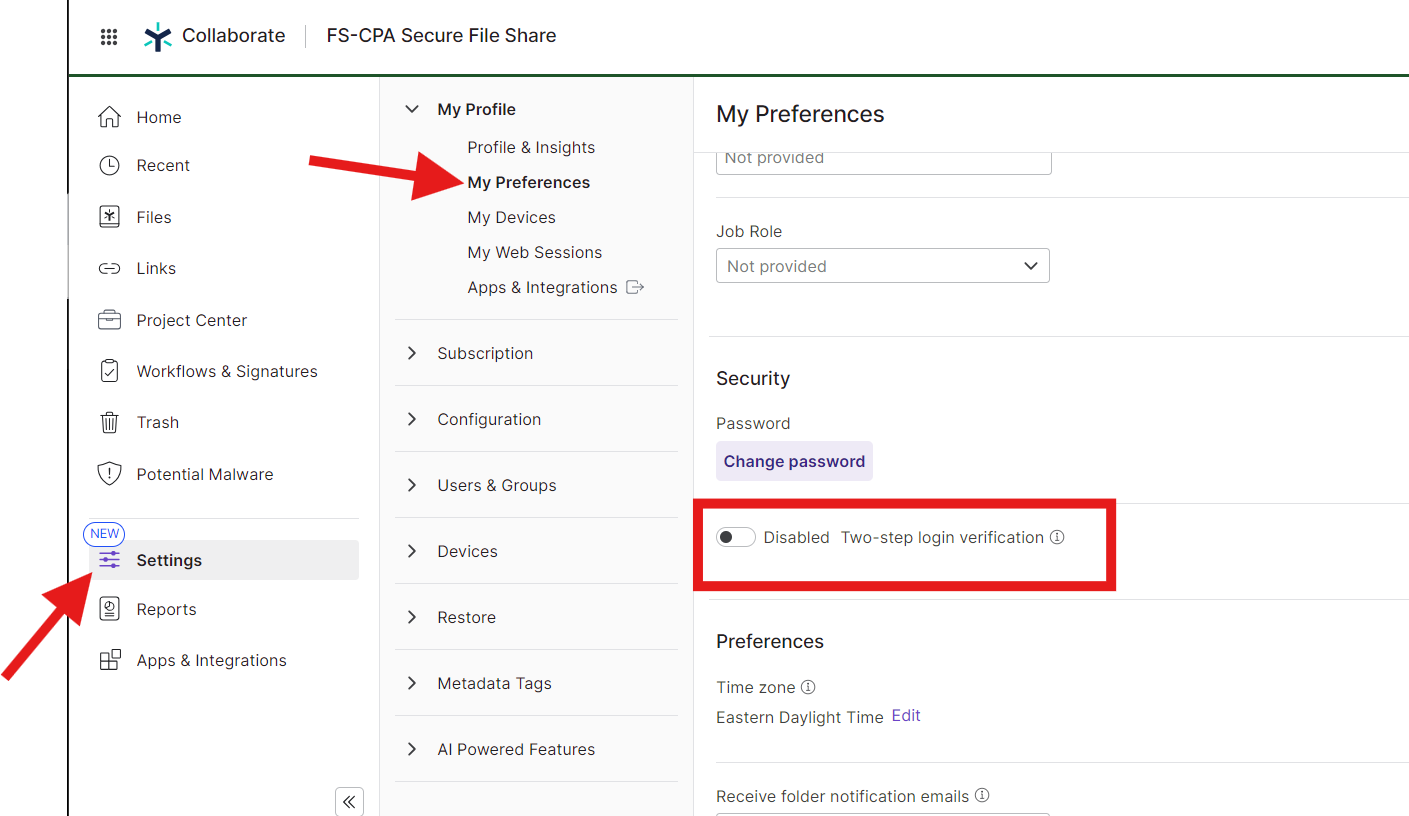Image resolution: width=1409 pixels, height=816 pixels.
Task: Click the Two-step verification info tooltip icon
Action: tap(1057, 537)
